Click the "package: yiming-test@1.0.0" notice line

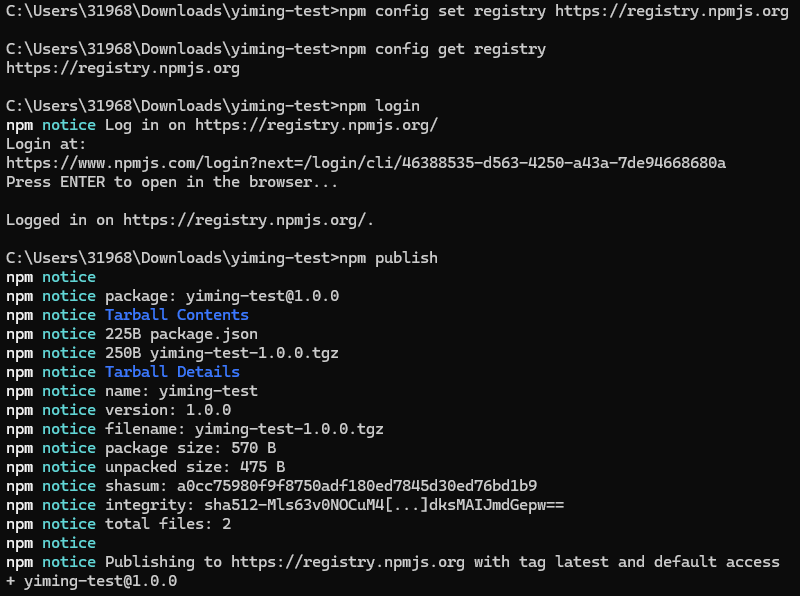222,296
